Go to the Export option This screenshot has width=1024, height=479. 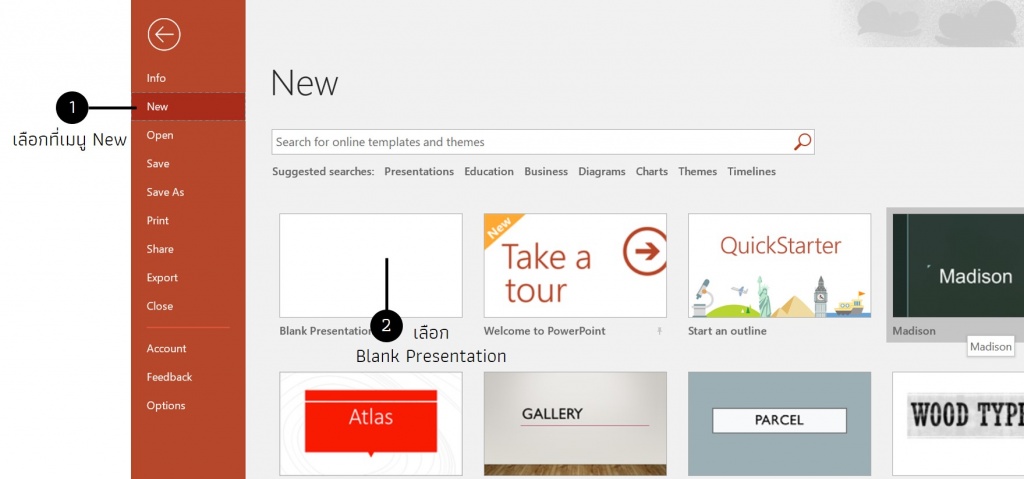pos(162,278)
